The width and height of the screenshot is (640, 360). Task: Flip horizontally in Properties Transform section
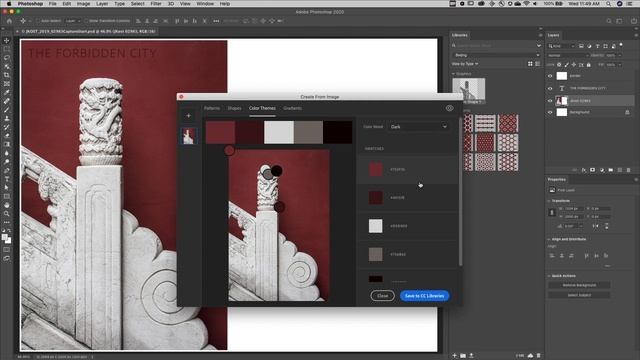(596, 226)
